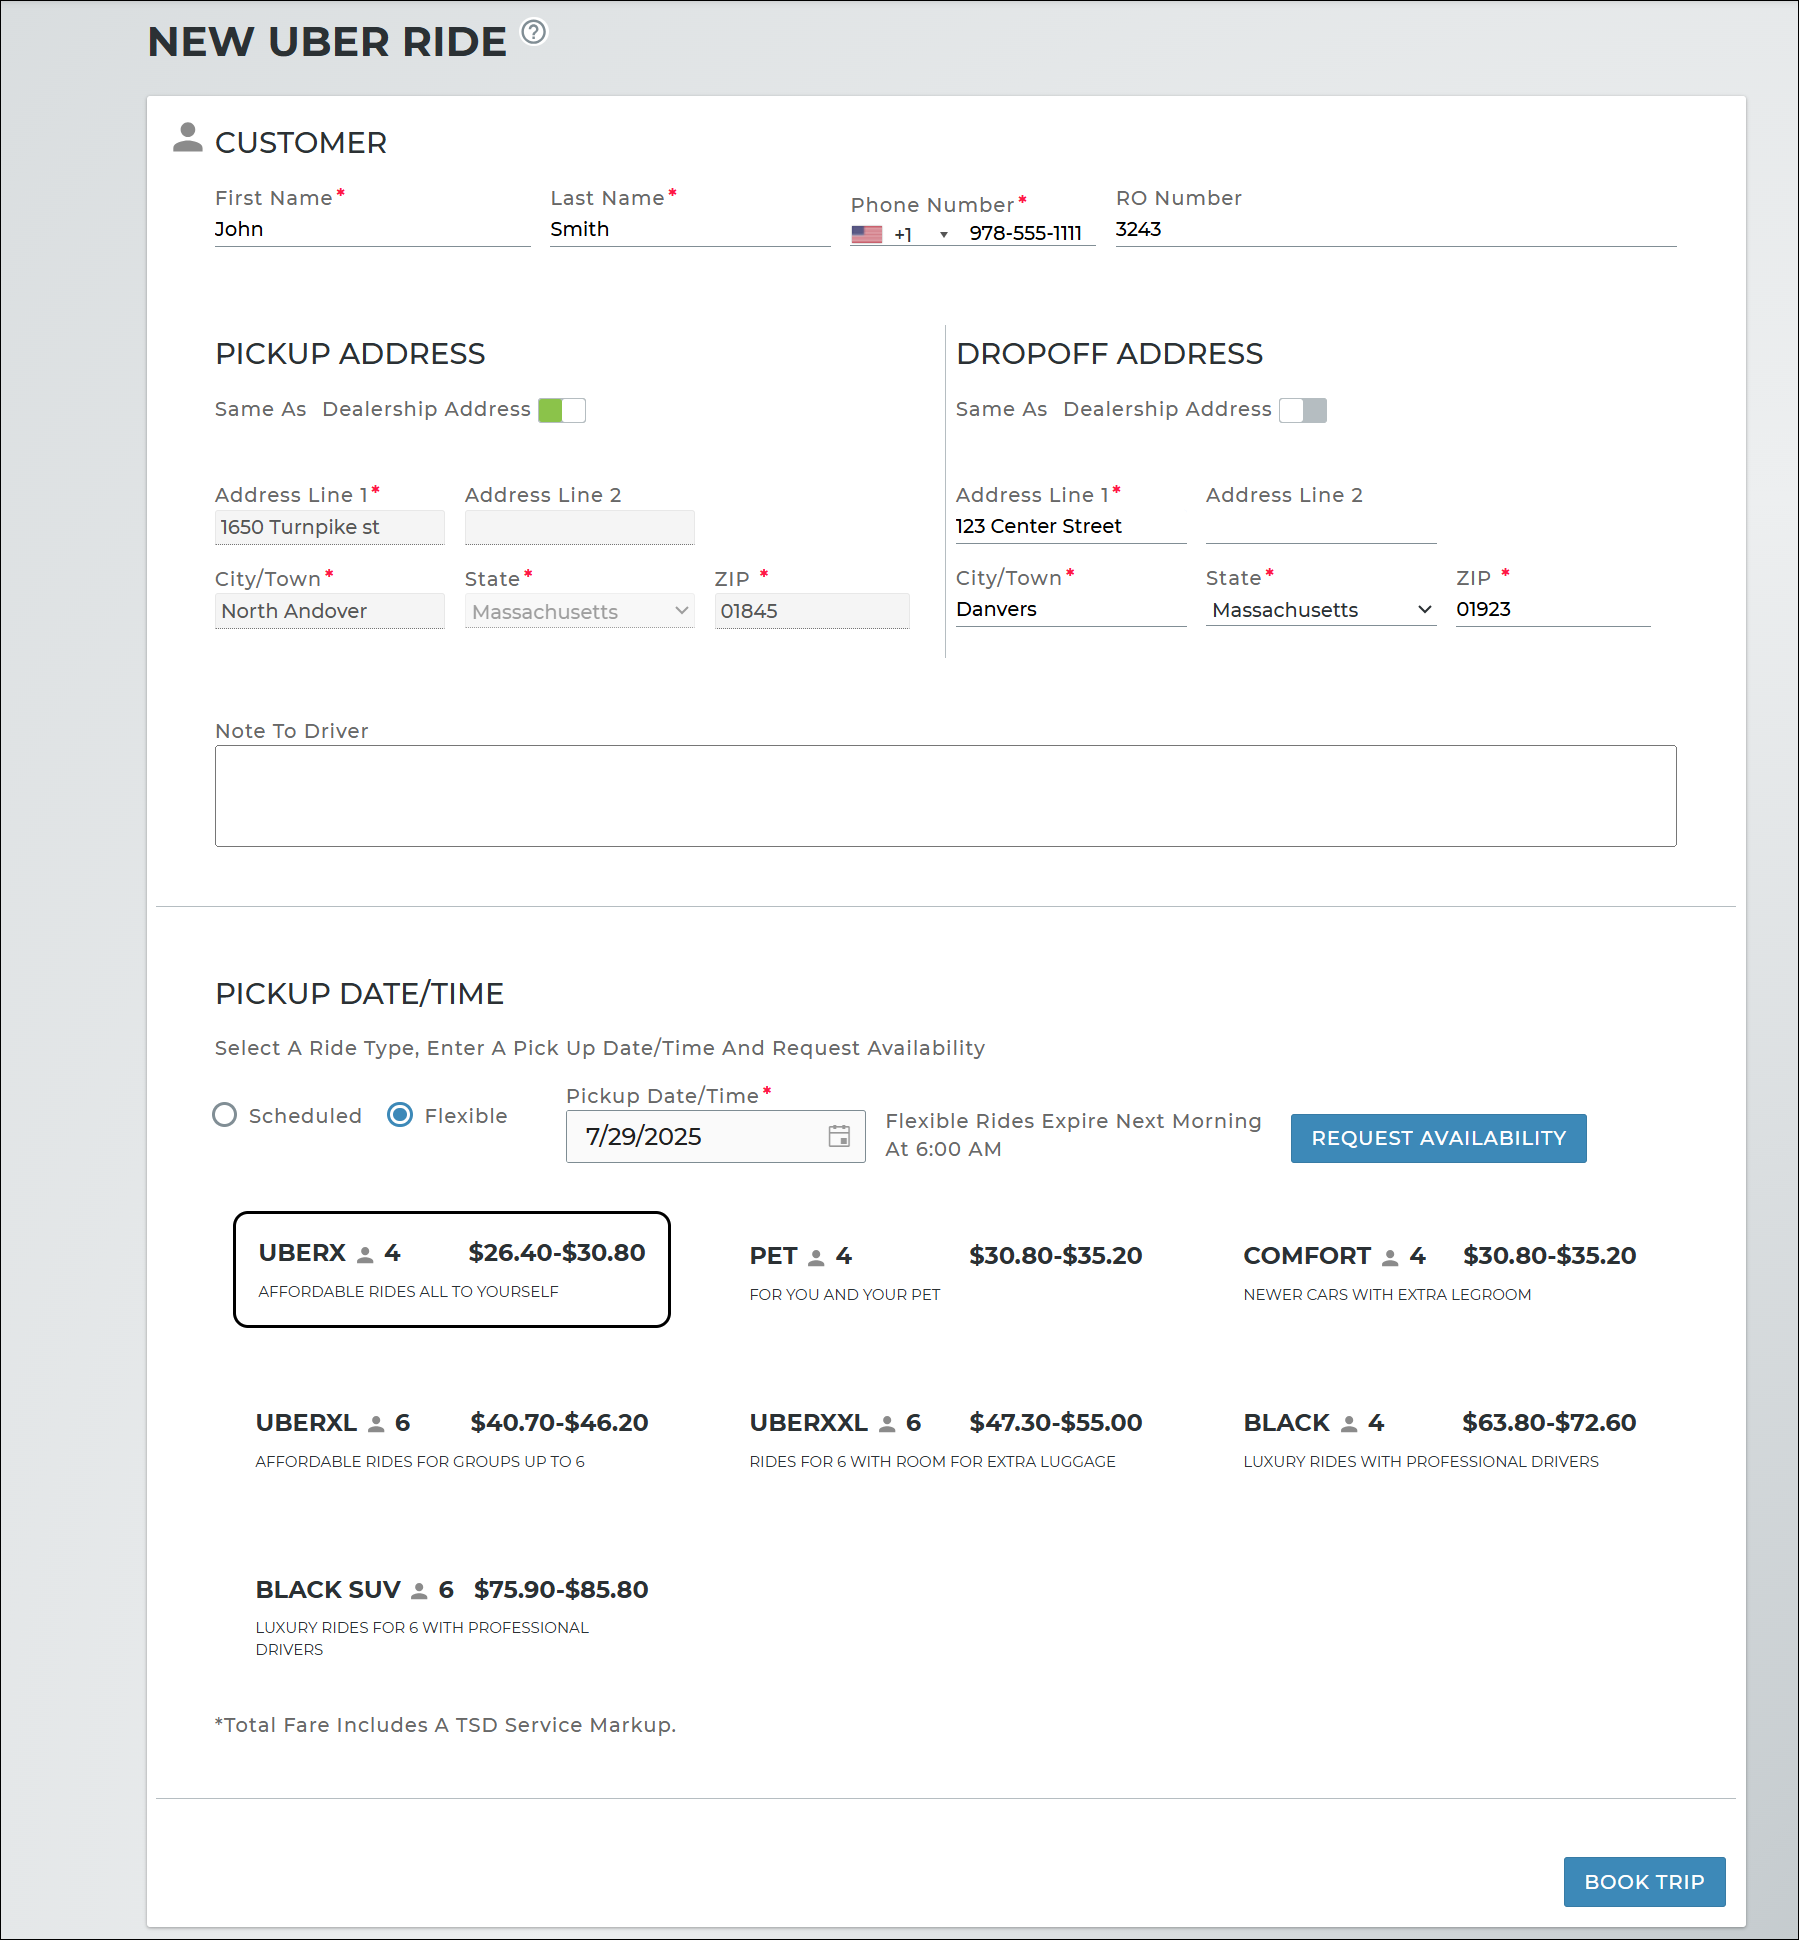Open the calendar picker for pickup date
This screenshot has height=1940, width=1799.
pos(838,1136)
